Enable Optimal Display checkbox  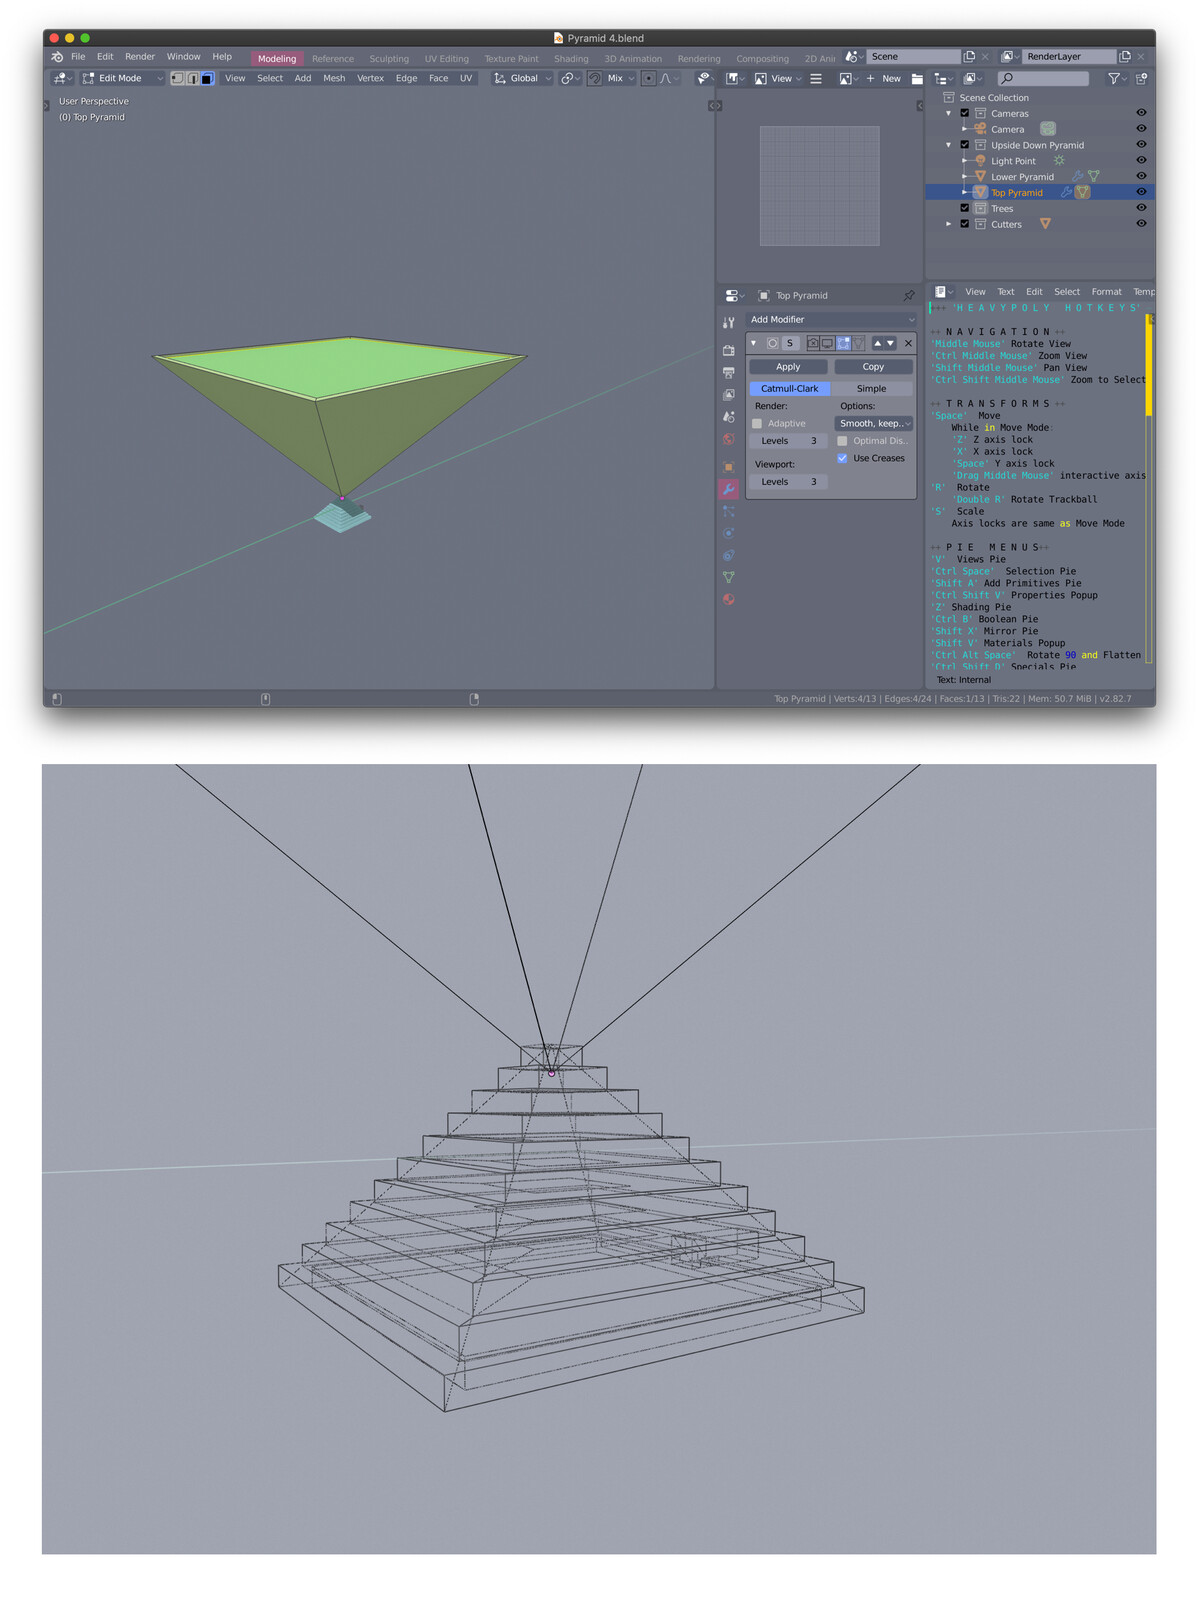tap(842, 441)
